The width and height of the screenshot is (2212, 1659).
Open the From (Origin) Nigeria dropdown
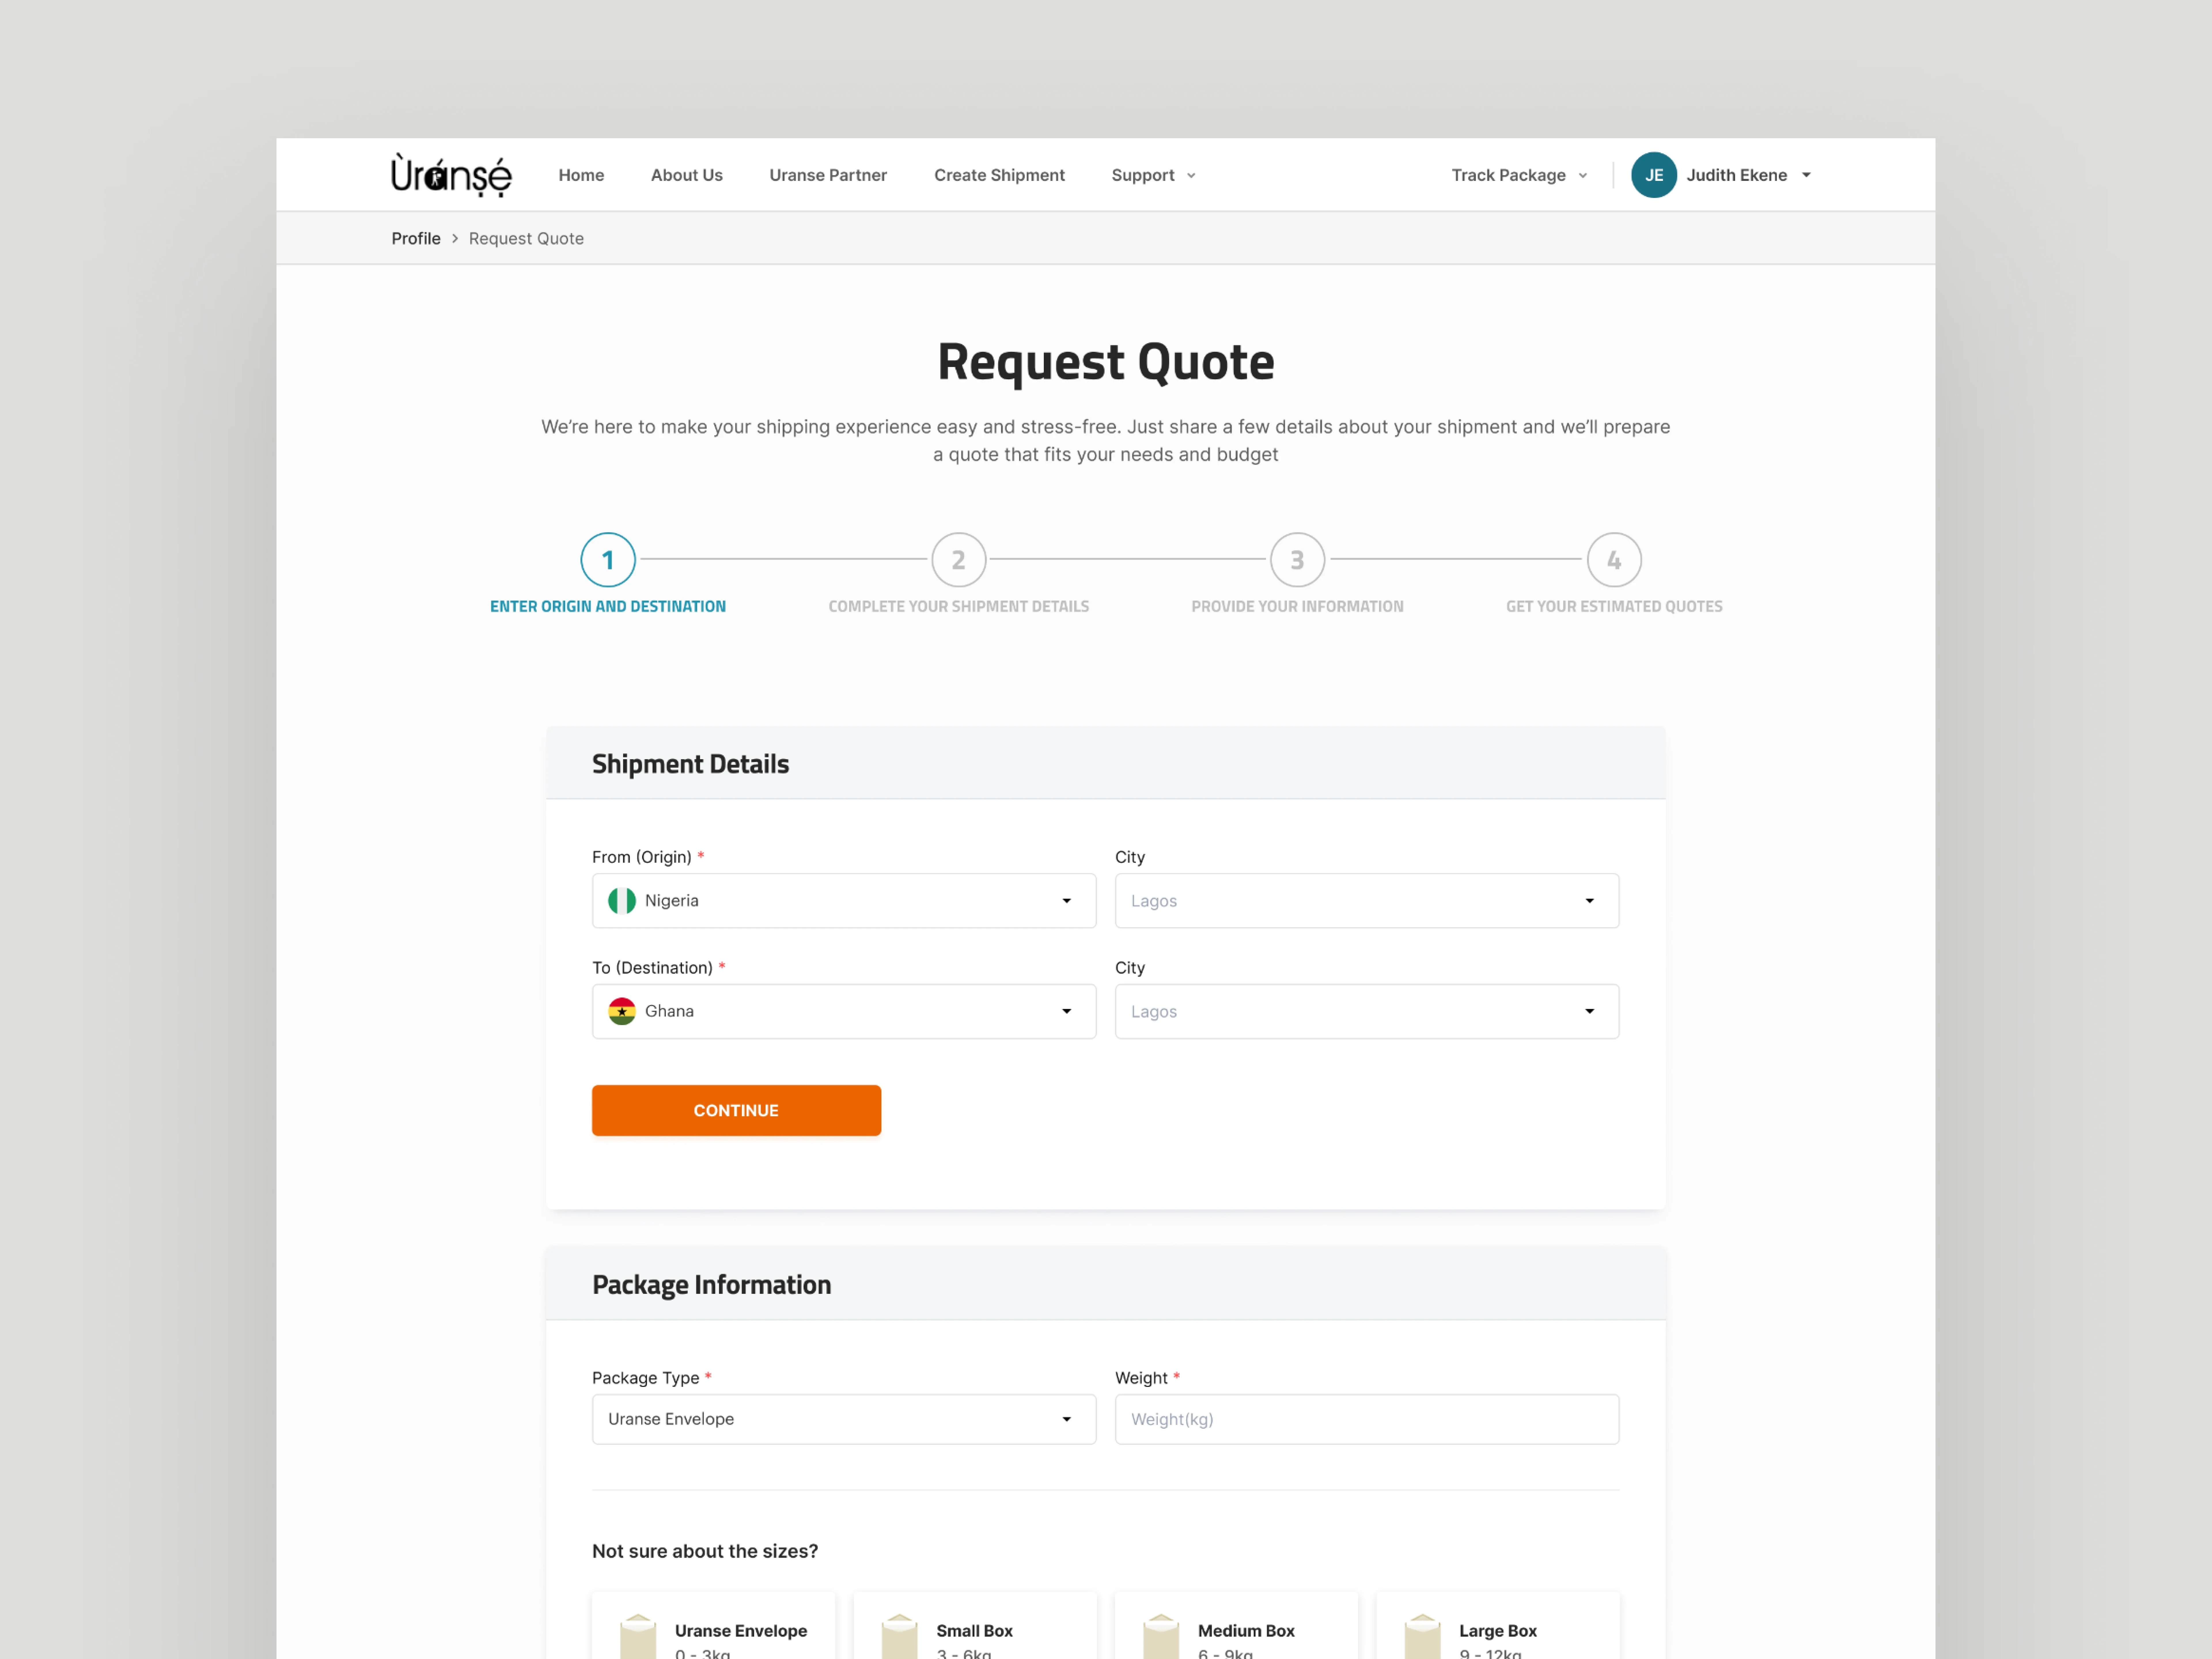tap(844, 901)
